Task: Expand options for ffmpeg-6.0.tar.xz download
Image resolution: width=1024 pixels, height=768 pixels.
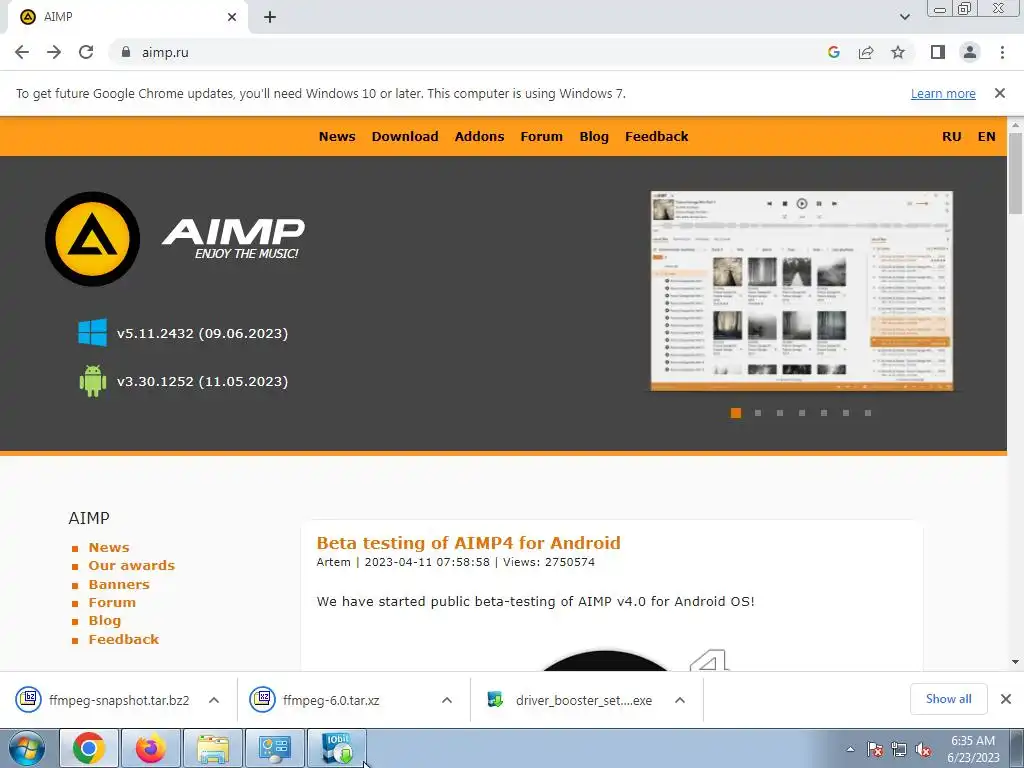Action: [447, 700]
